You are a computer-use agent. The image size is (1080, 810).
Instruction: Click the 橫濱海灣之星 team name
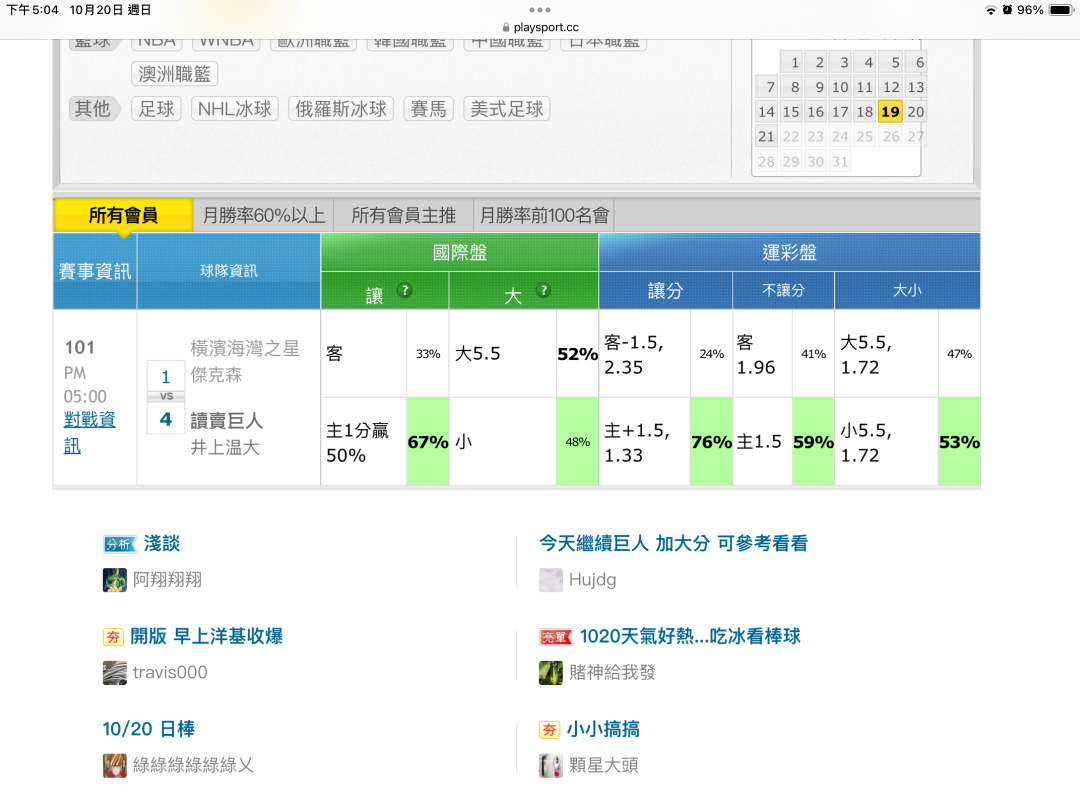point(245,349)
